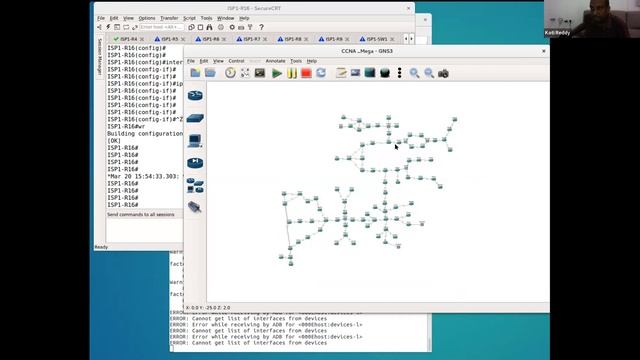
Task: Click SecureCRT session options gear icon
Action: click(232, 27)
